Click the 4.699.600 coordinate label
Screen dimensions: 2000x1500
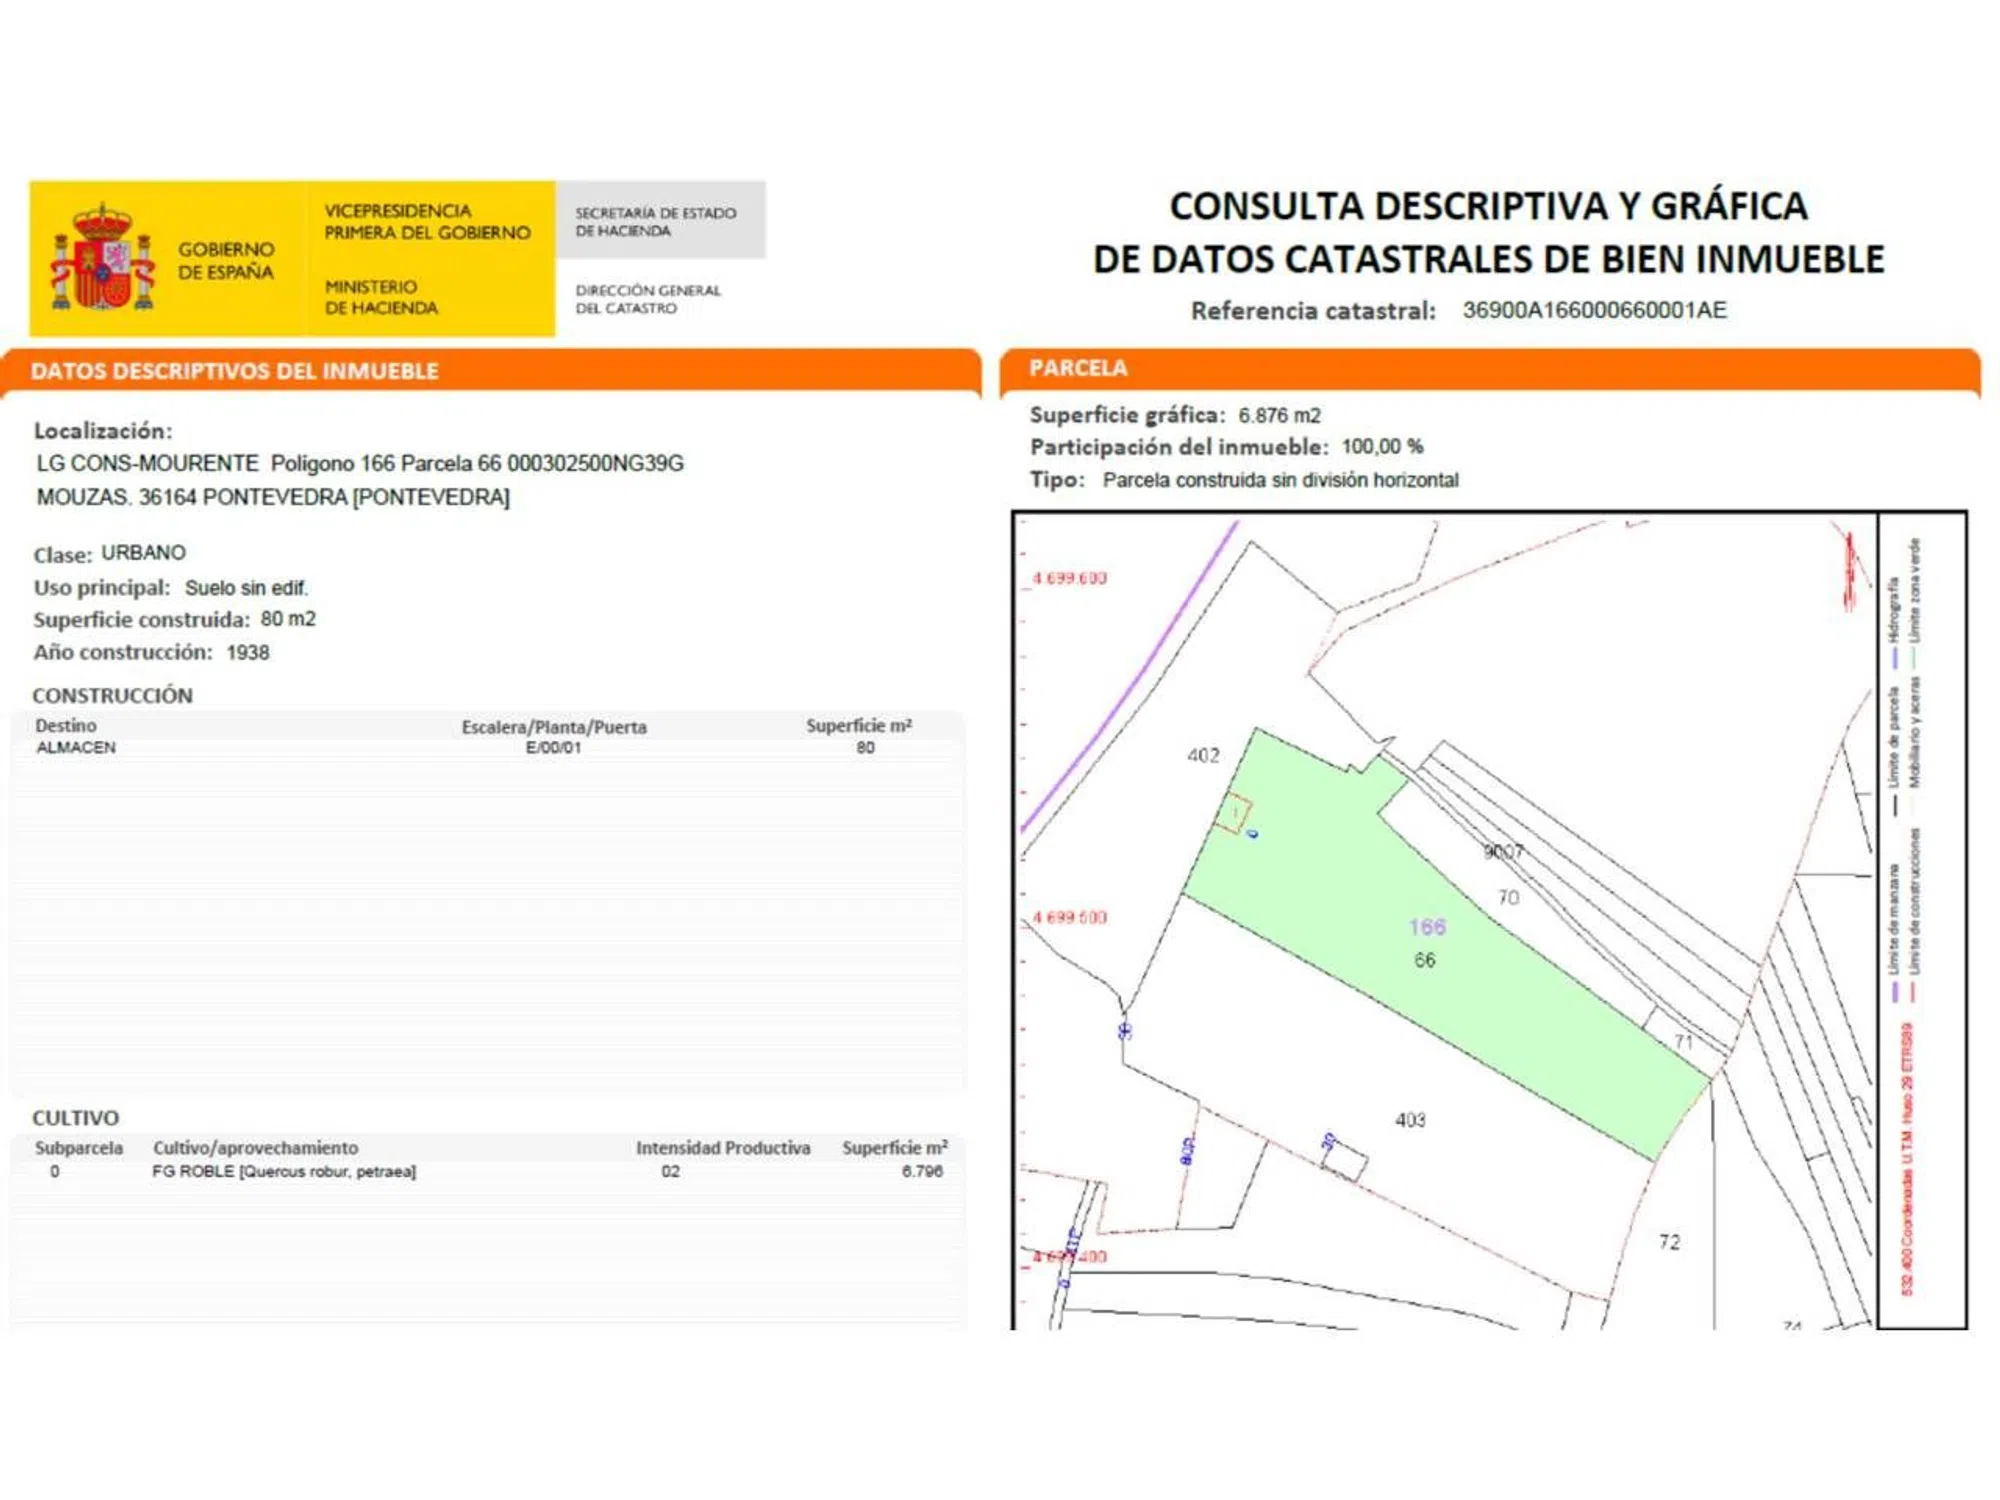coord(1070,578)
